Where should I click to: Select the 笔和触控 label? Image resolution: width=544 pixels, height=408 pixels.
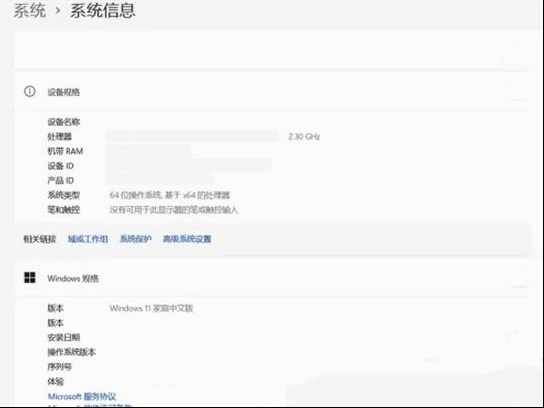pos(63,210)
